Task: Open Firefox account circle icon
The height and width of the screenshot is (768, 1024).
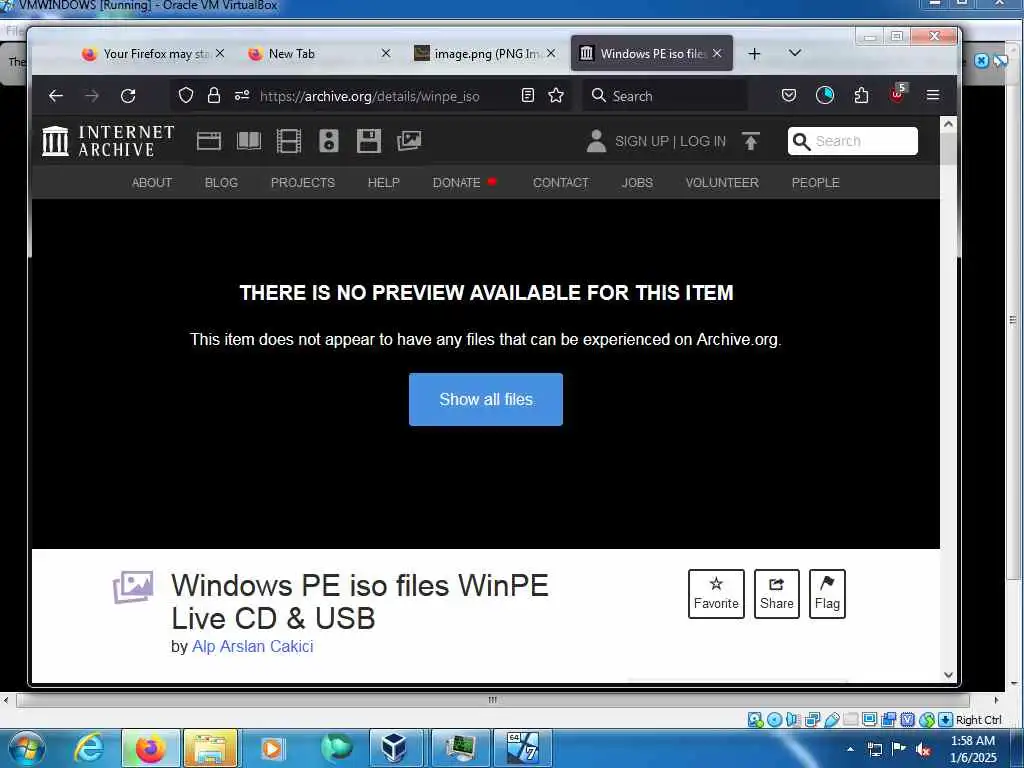Action: click(825, 96)
